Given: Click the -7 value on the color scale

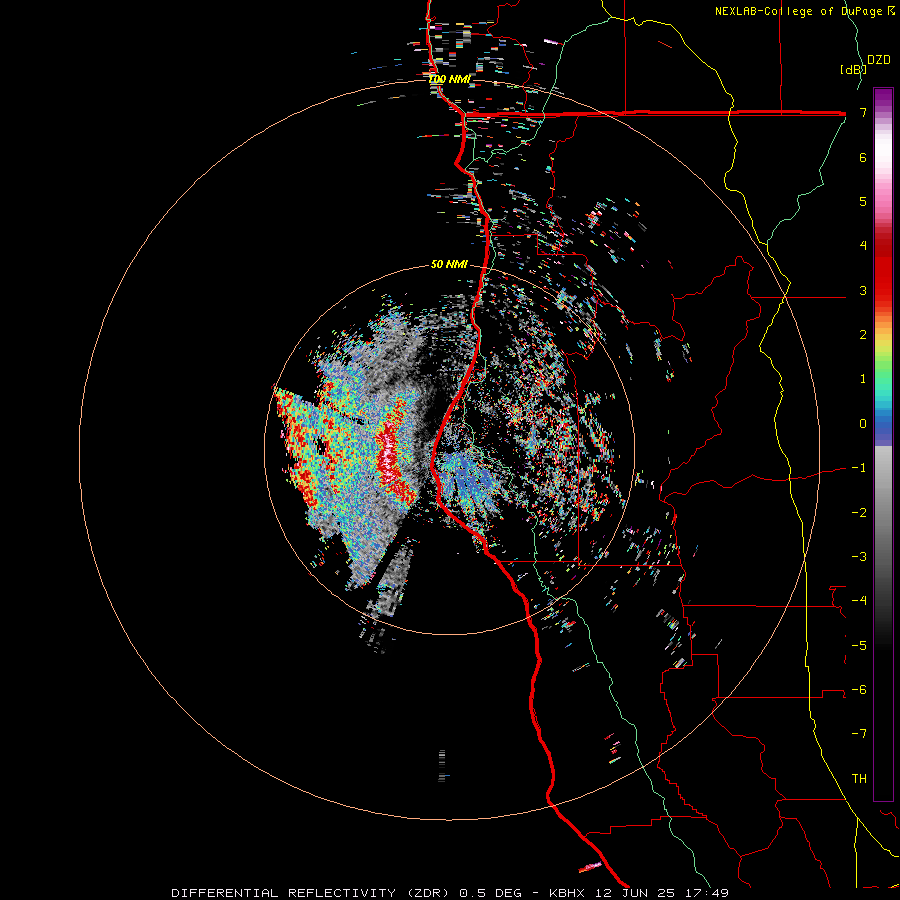Looking at the screenshot, I should point(859,734).
